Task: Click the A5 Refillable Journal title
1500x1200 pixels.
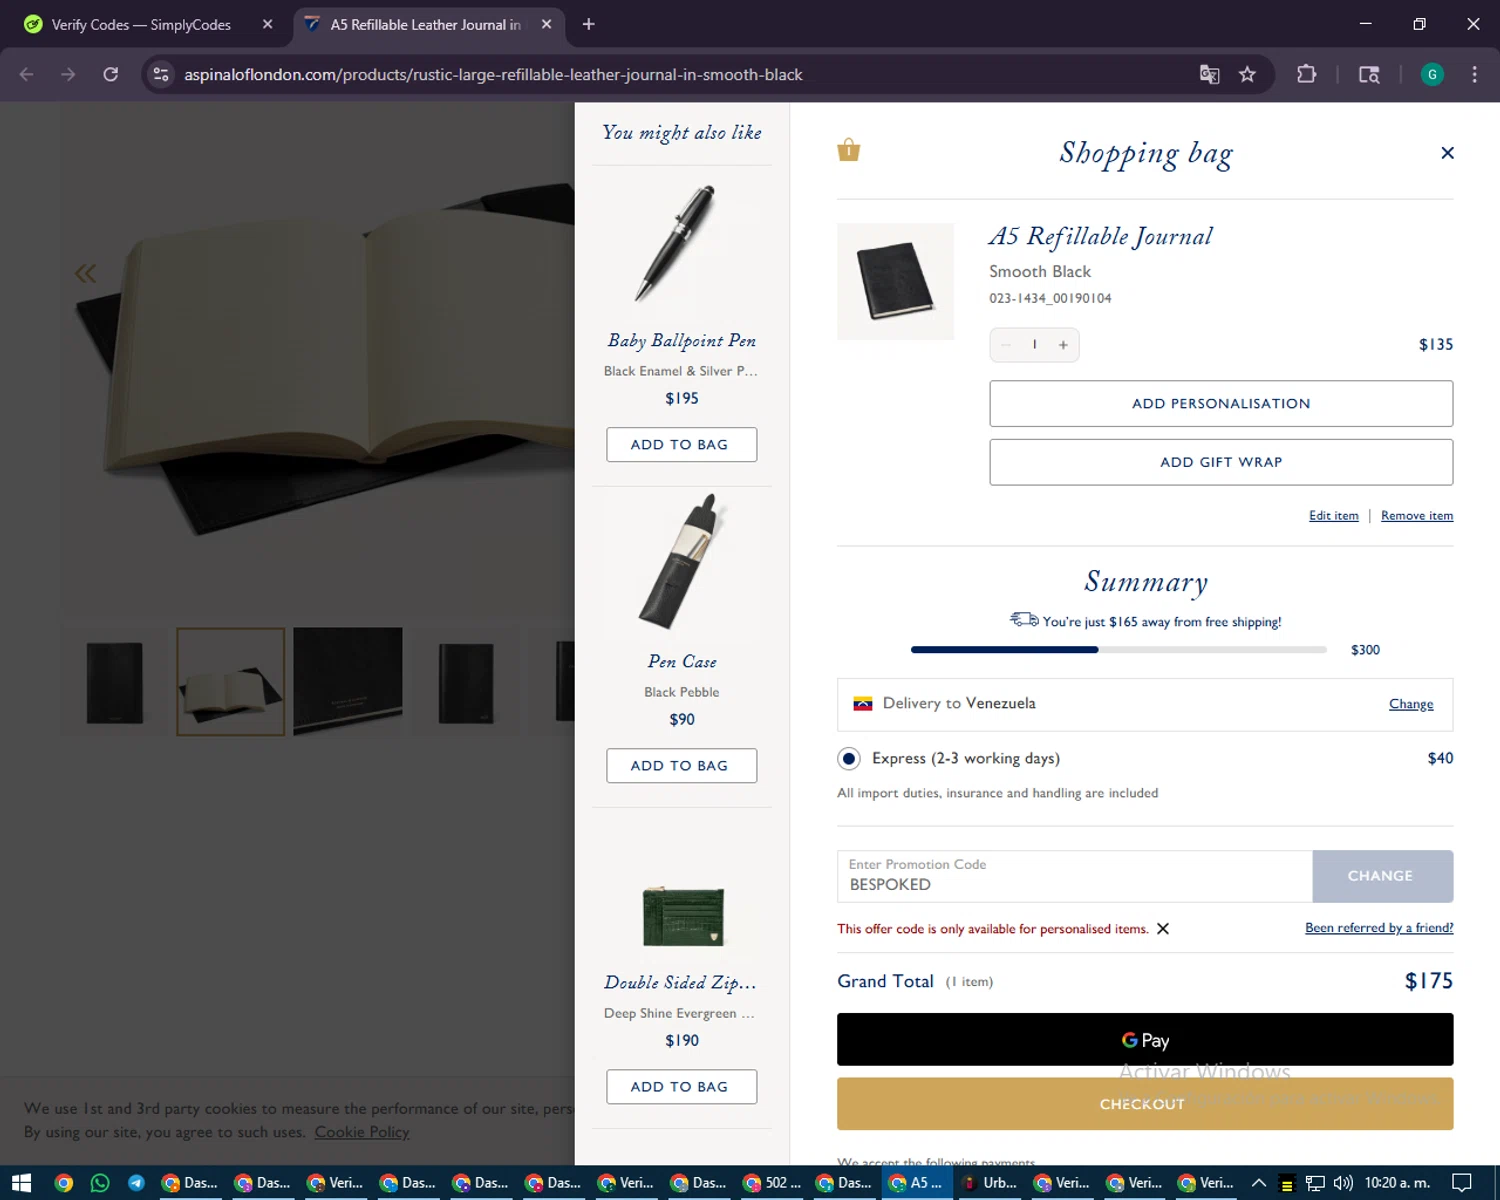Action: point(1100,237)
